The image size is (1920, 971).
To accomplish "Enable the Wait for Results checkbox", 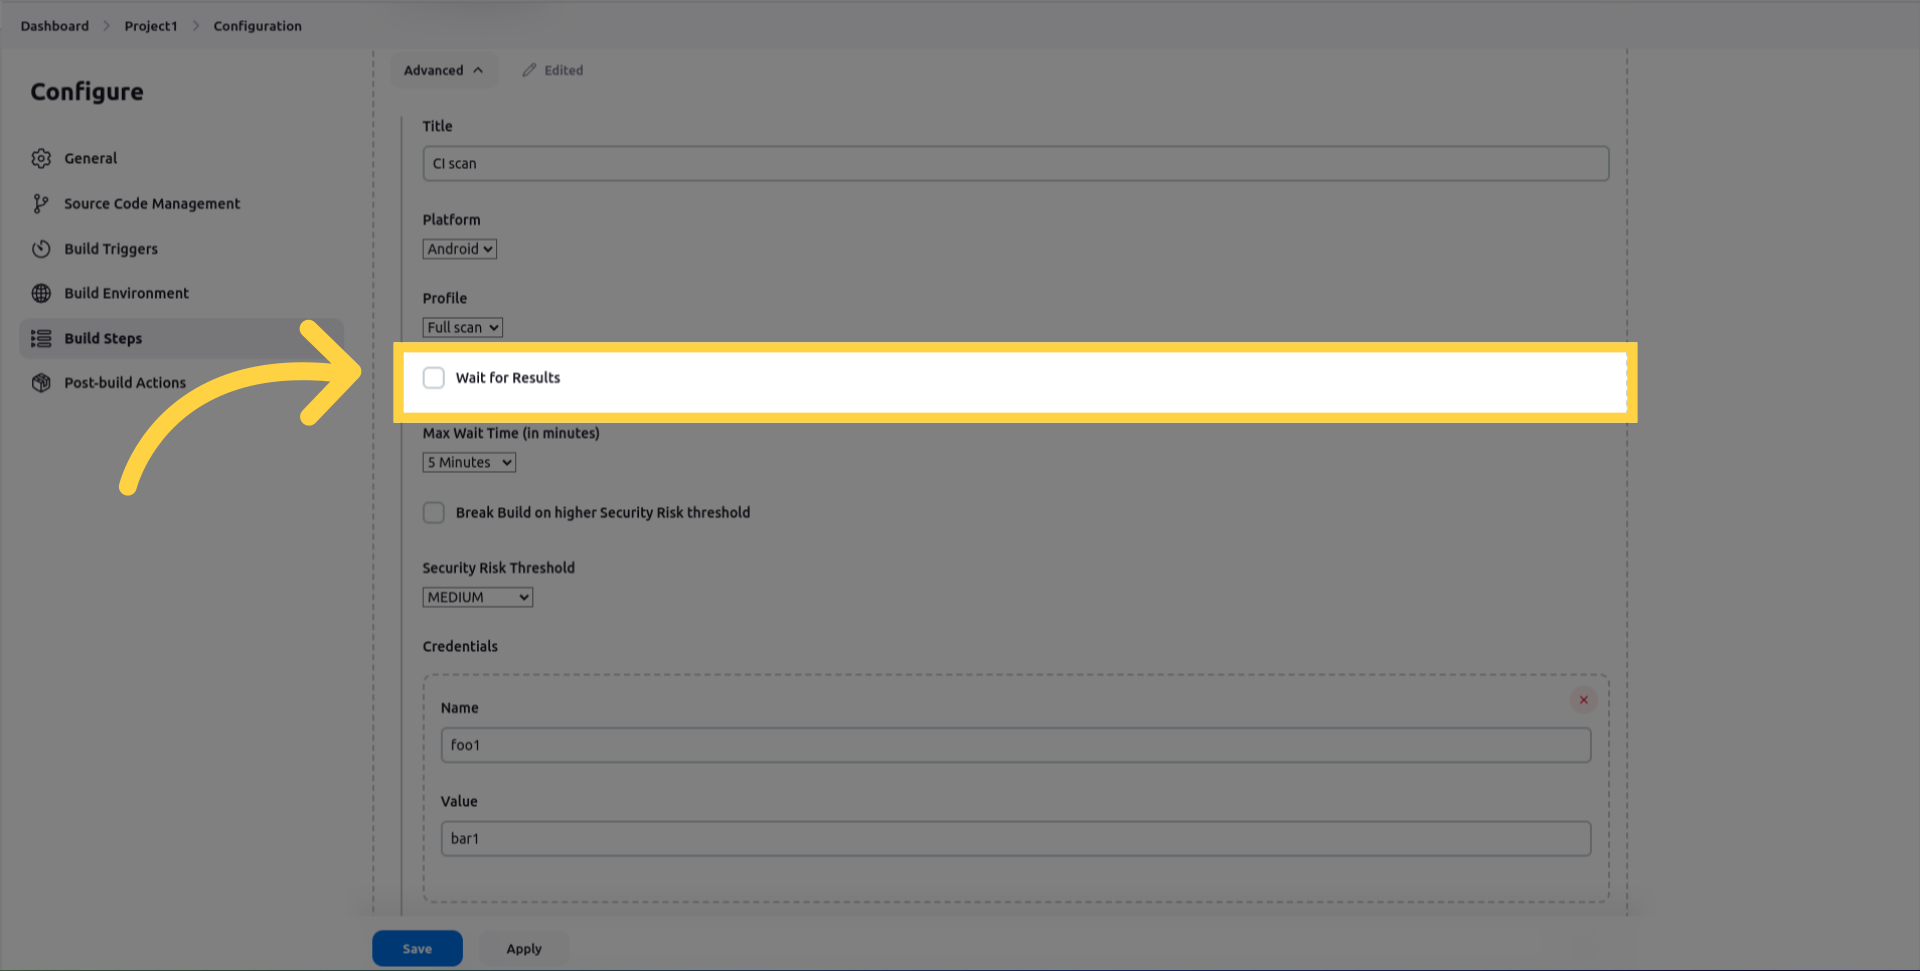I will click(x=434, y=378).
